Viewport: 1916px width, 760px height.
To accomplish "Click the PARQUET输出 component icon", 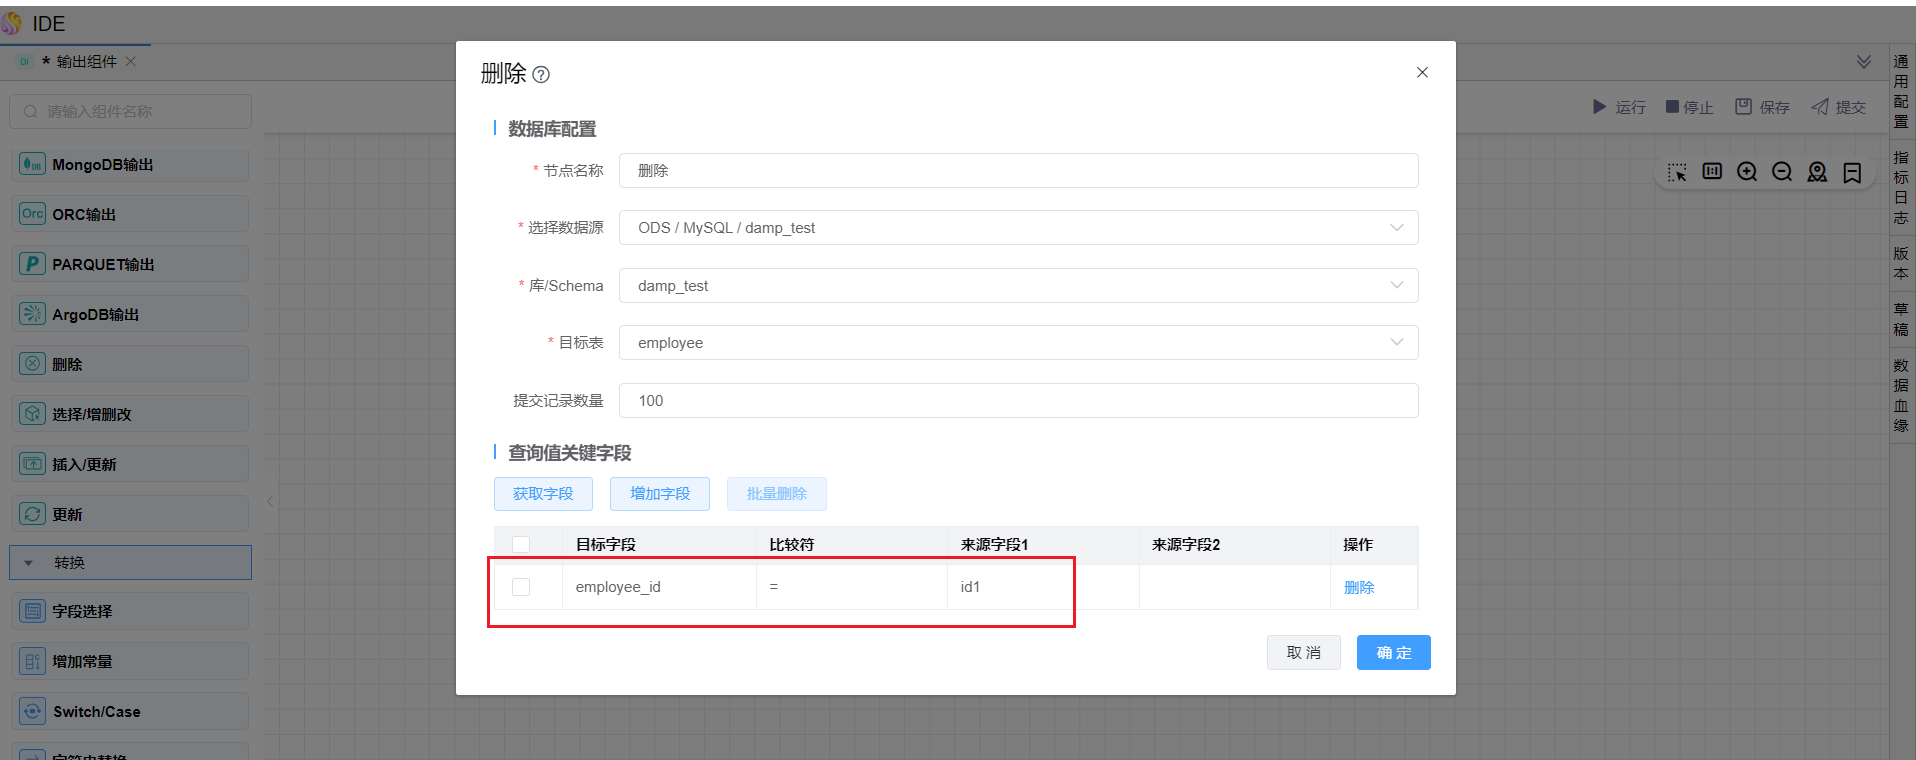I will [33, 264].
